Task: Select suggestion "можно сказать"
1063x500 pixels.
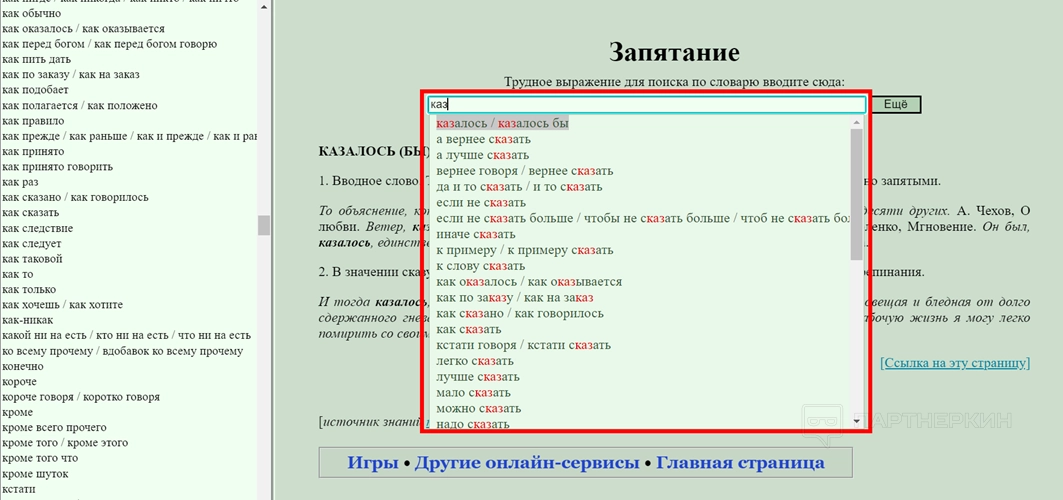Action: point(479,409)
